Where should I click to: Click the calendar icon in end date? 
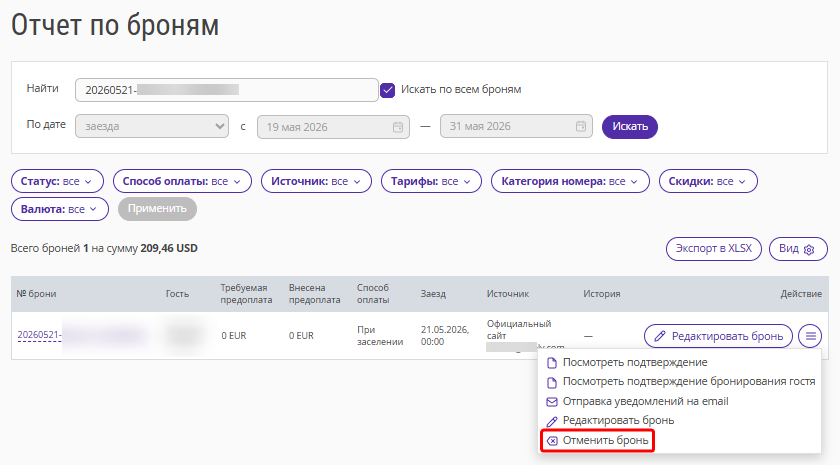[581, 126]
